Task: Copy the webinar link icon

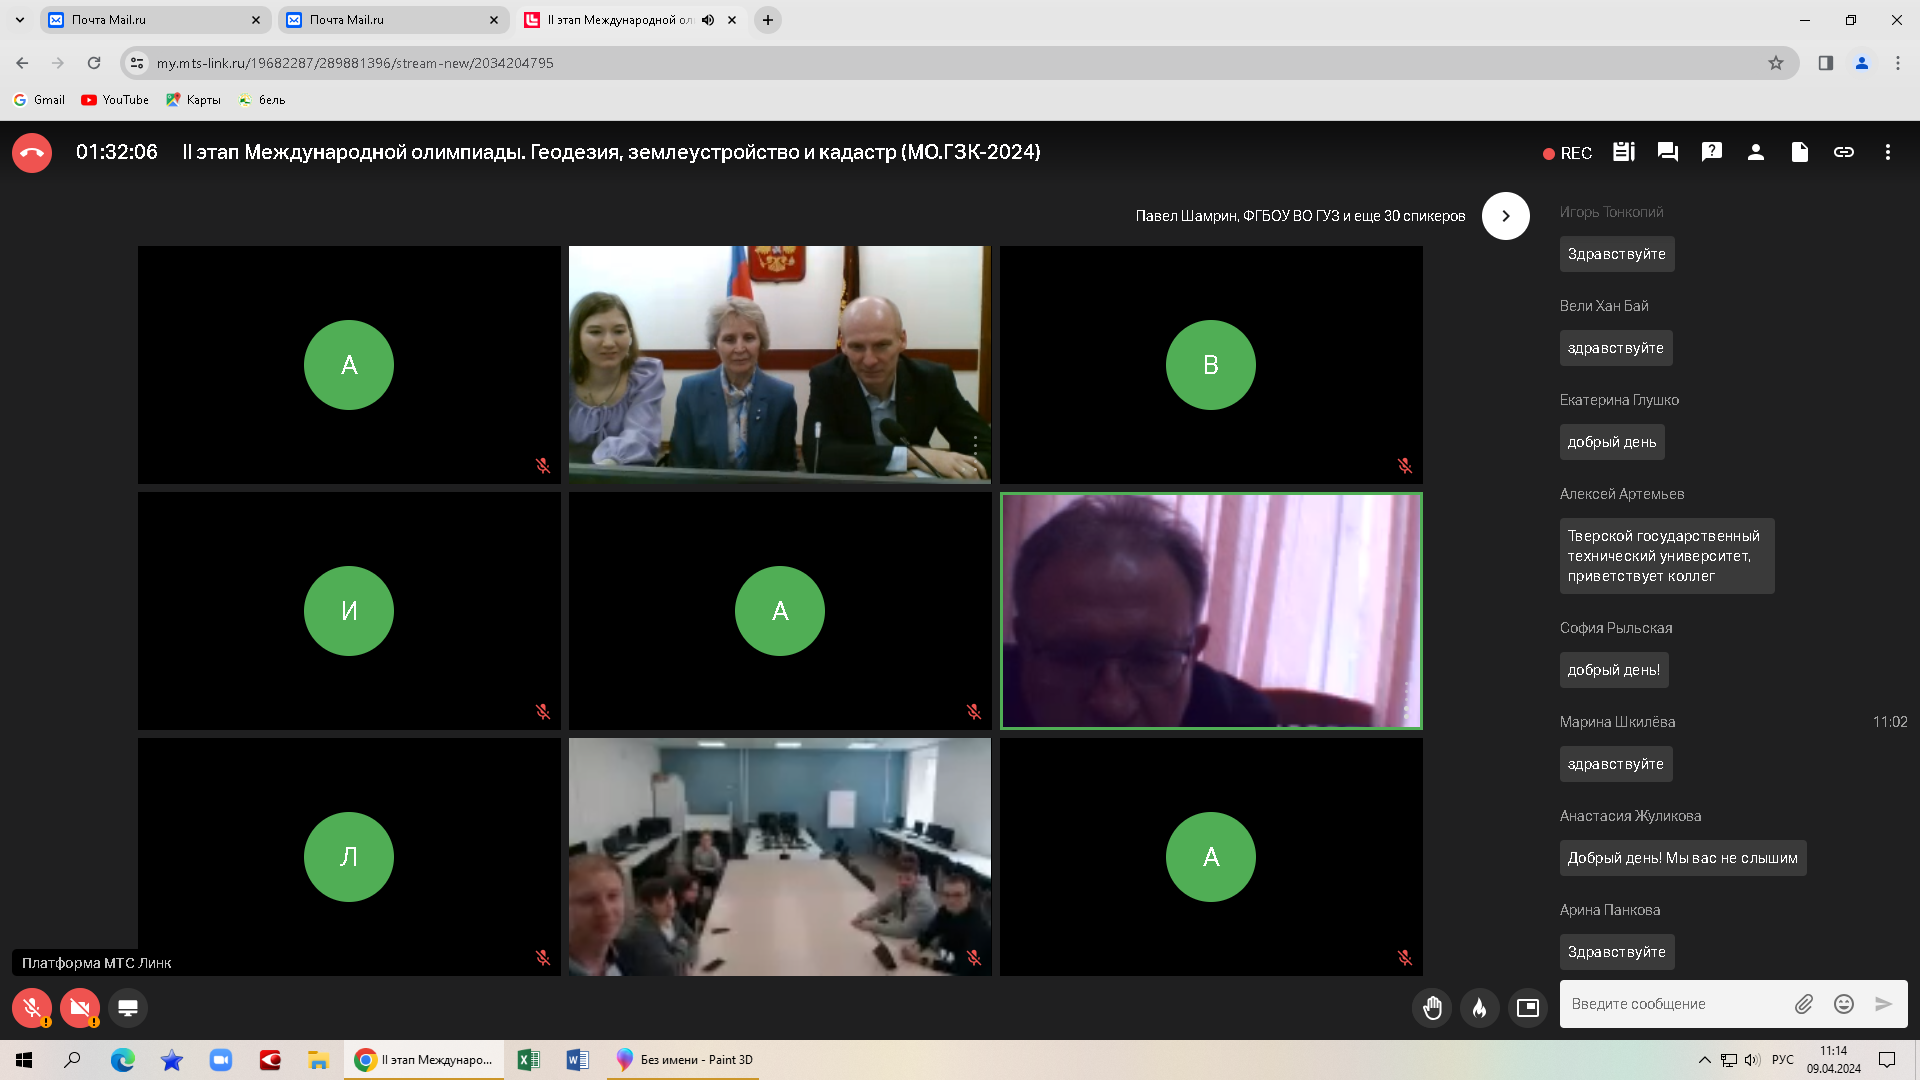Action: (1844, 152)
